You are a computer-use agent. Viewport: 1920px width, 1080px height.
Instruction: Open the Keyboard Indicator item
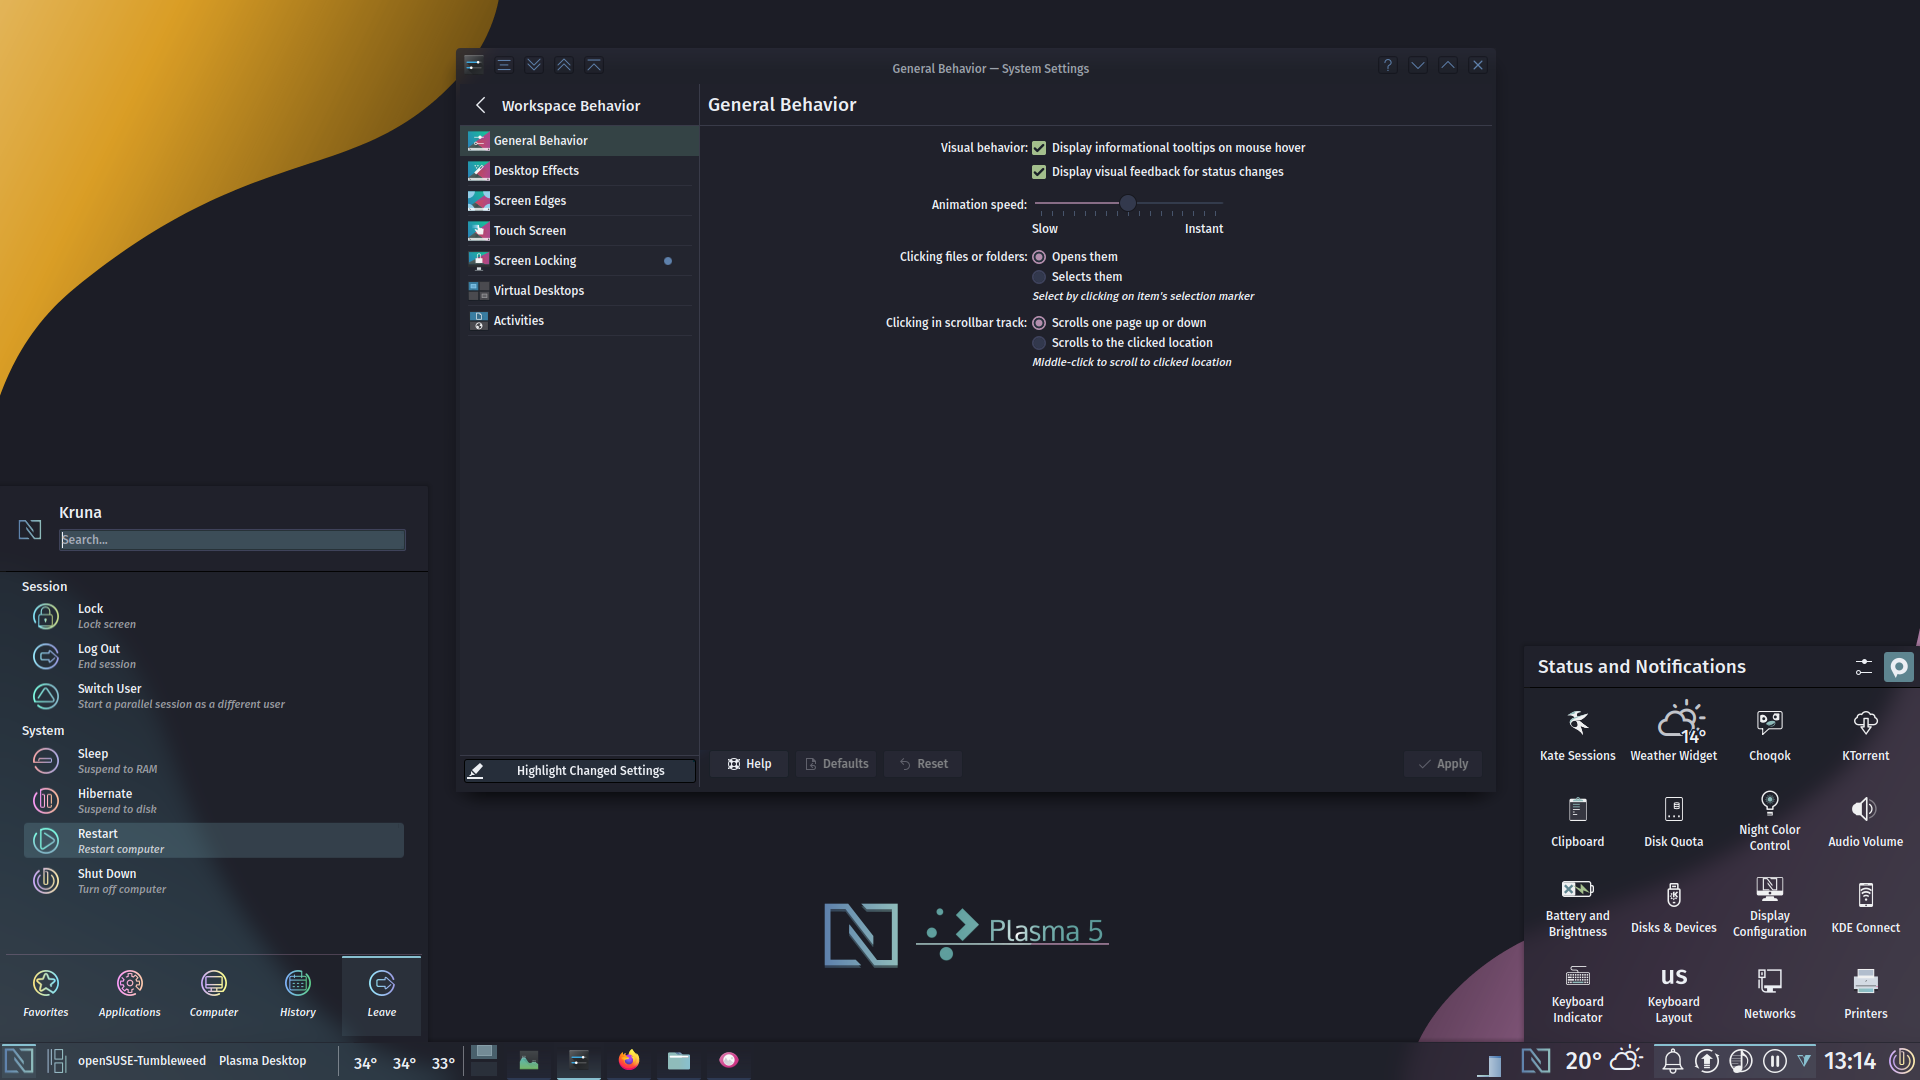(1577, 993)
